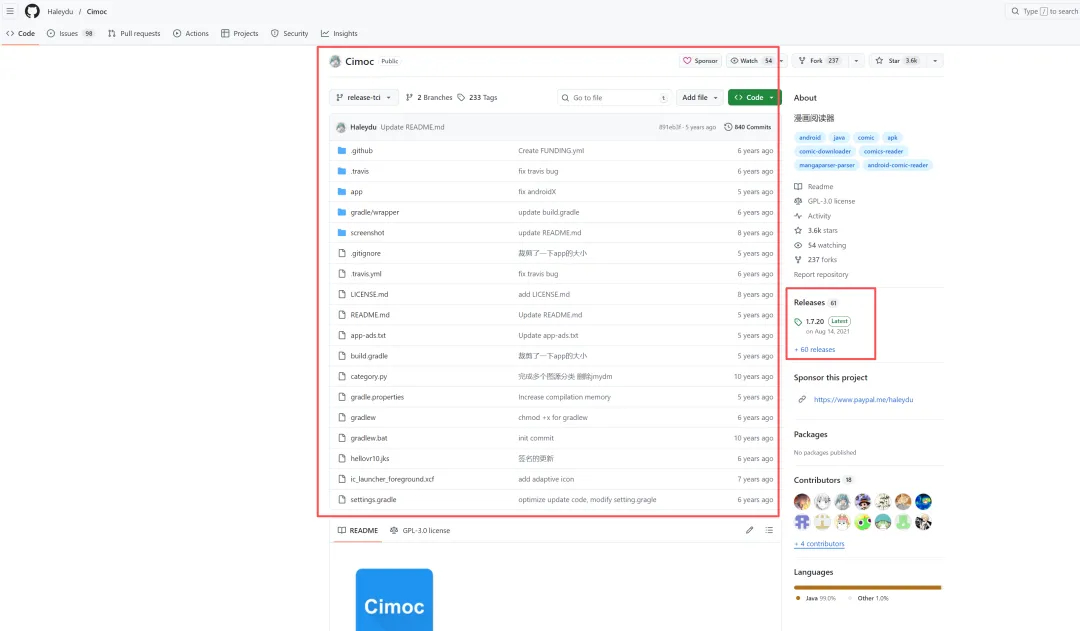Open the hellovr10.jks file
This screenshot has height=631, width=1080.
tap(369, 459)
